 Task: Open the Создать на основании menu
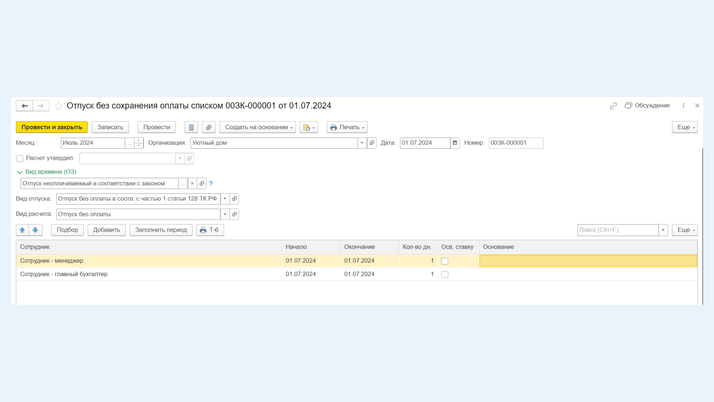[258, 127]
